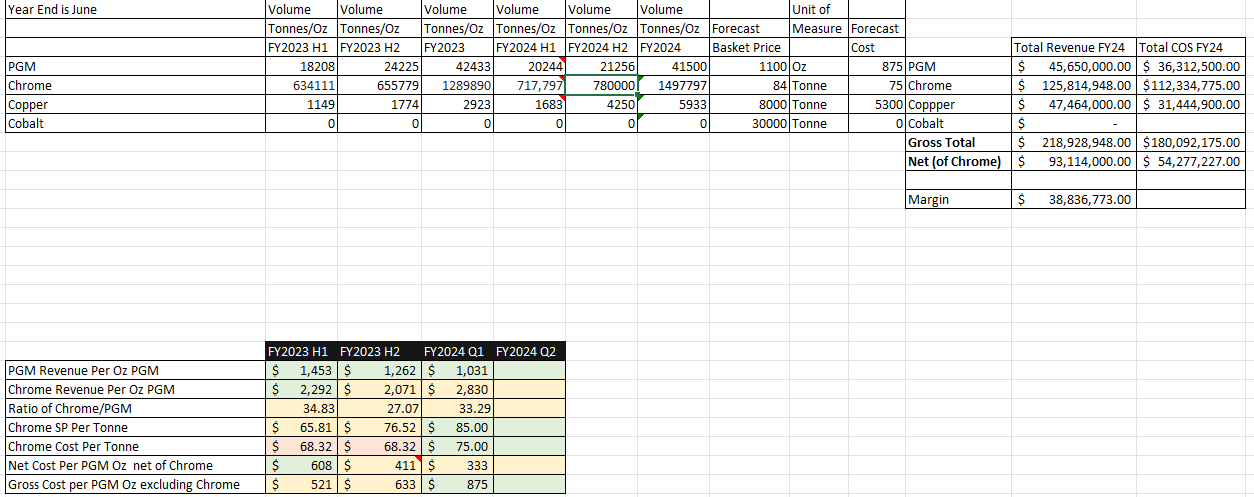Select Chrome FY2024 total 1497797

tap(674, 86)
